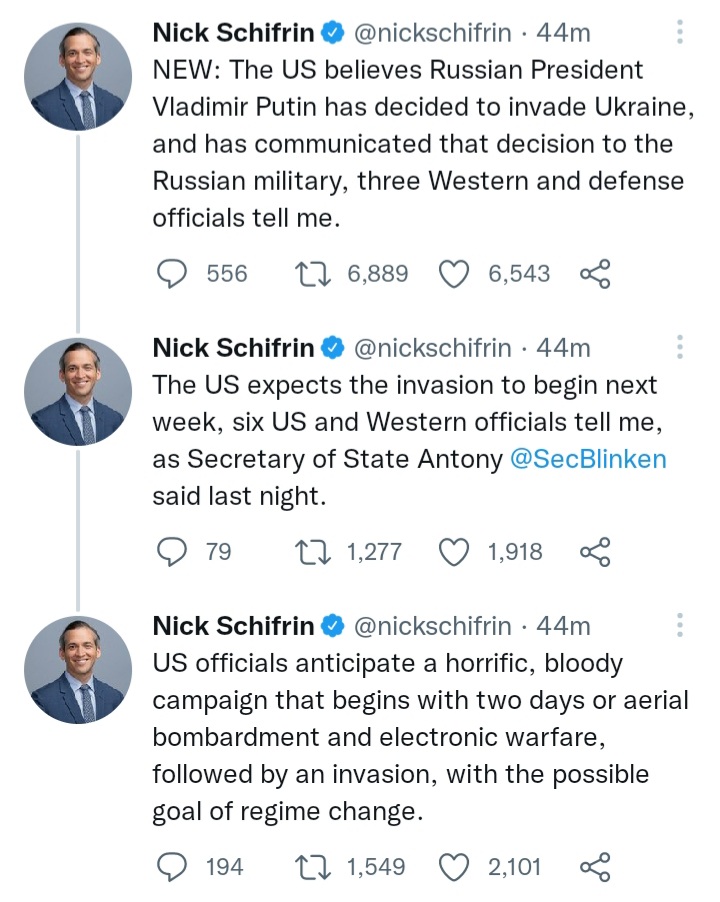This screenshot has width=720, height=902.
Task: Retweet the tweet with 6,889 retweets
Action: pyautogui.click(x=315, y=273)
